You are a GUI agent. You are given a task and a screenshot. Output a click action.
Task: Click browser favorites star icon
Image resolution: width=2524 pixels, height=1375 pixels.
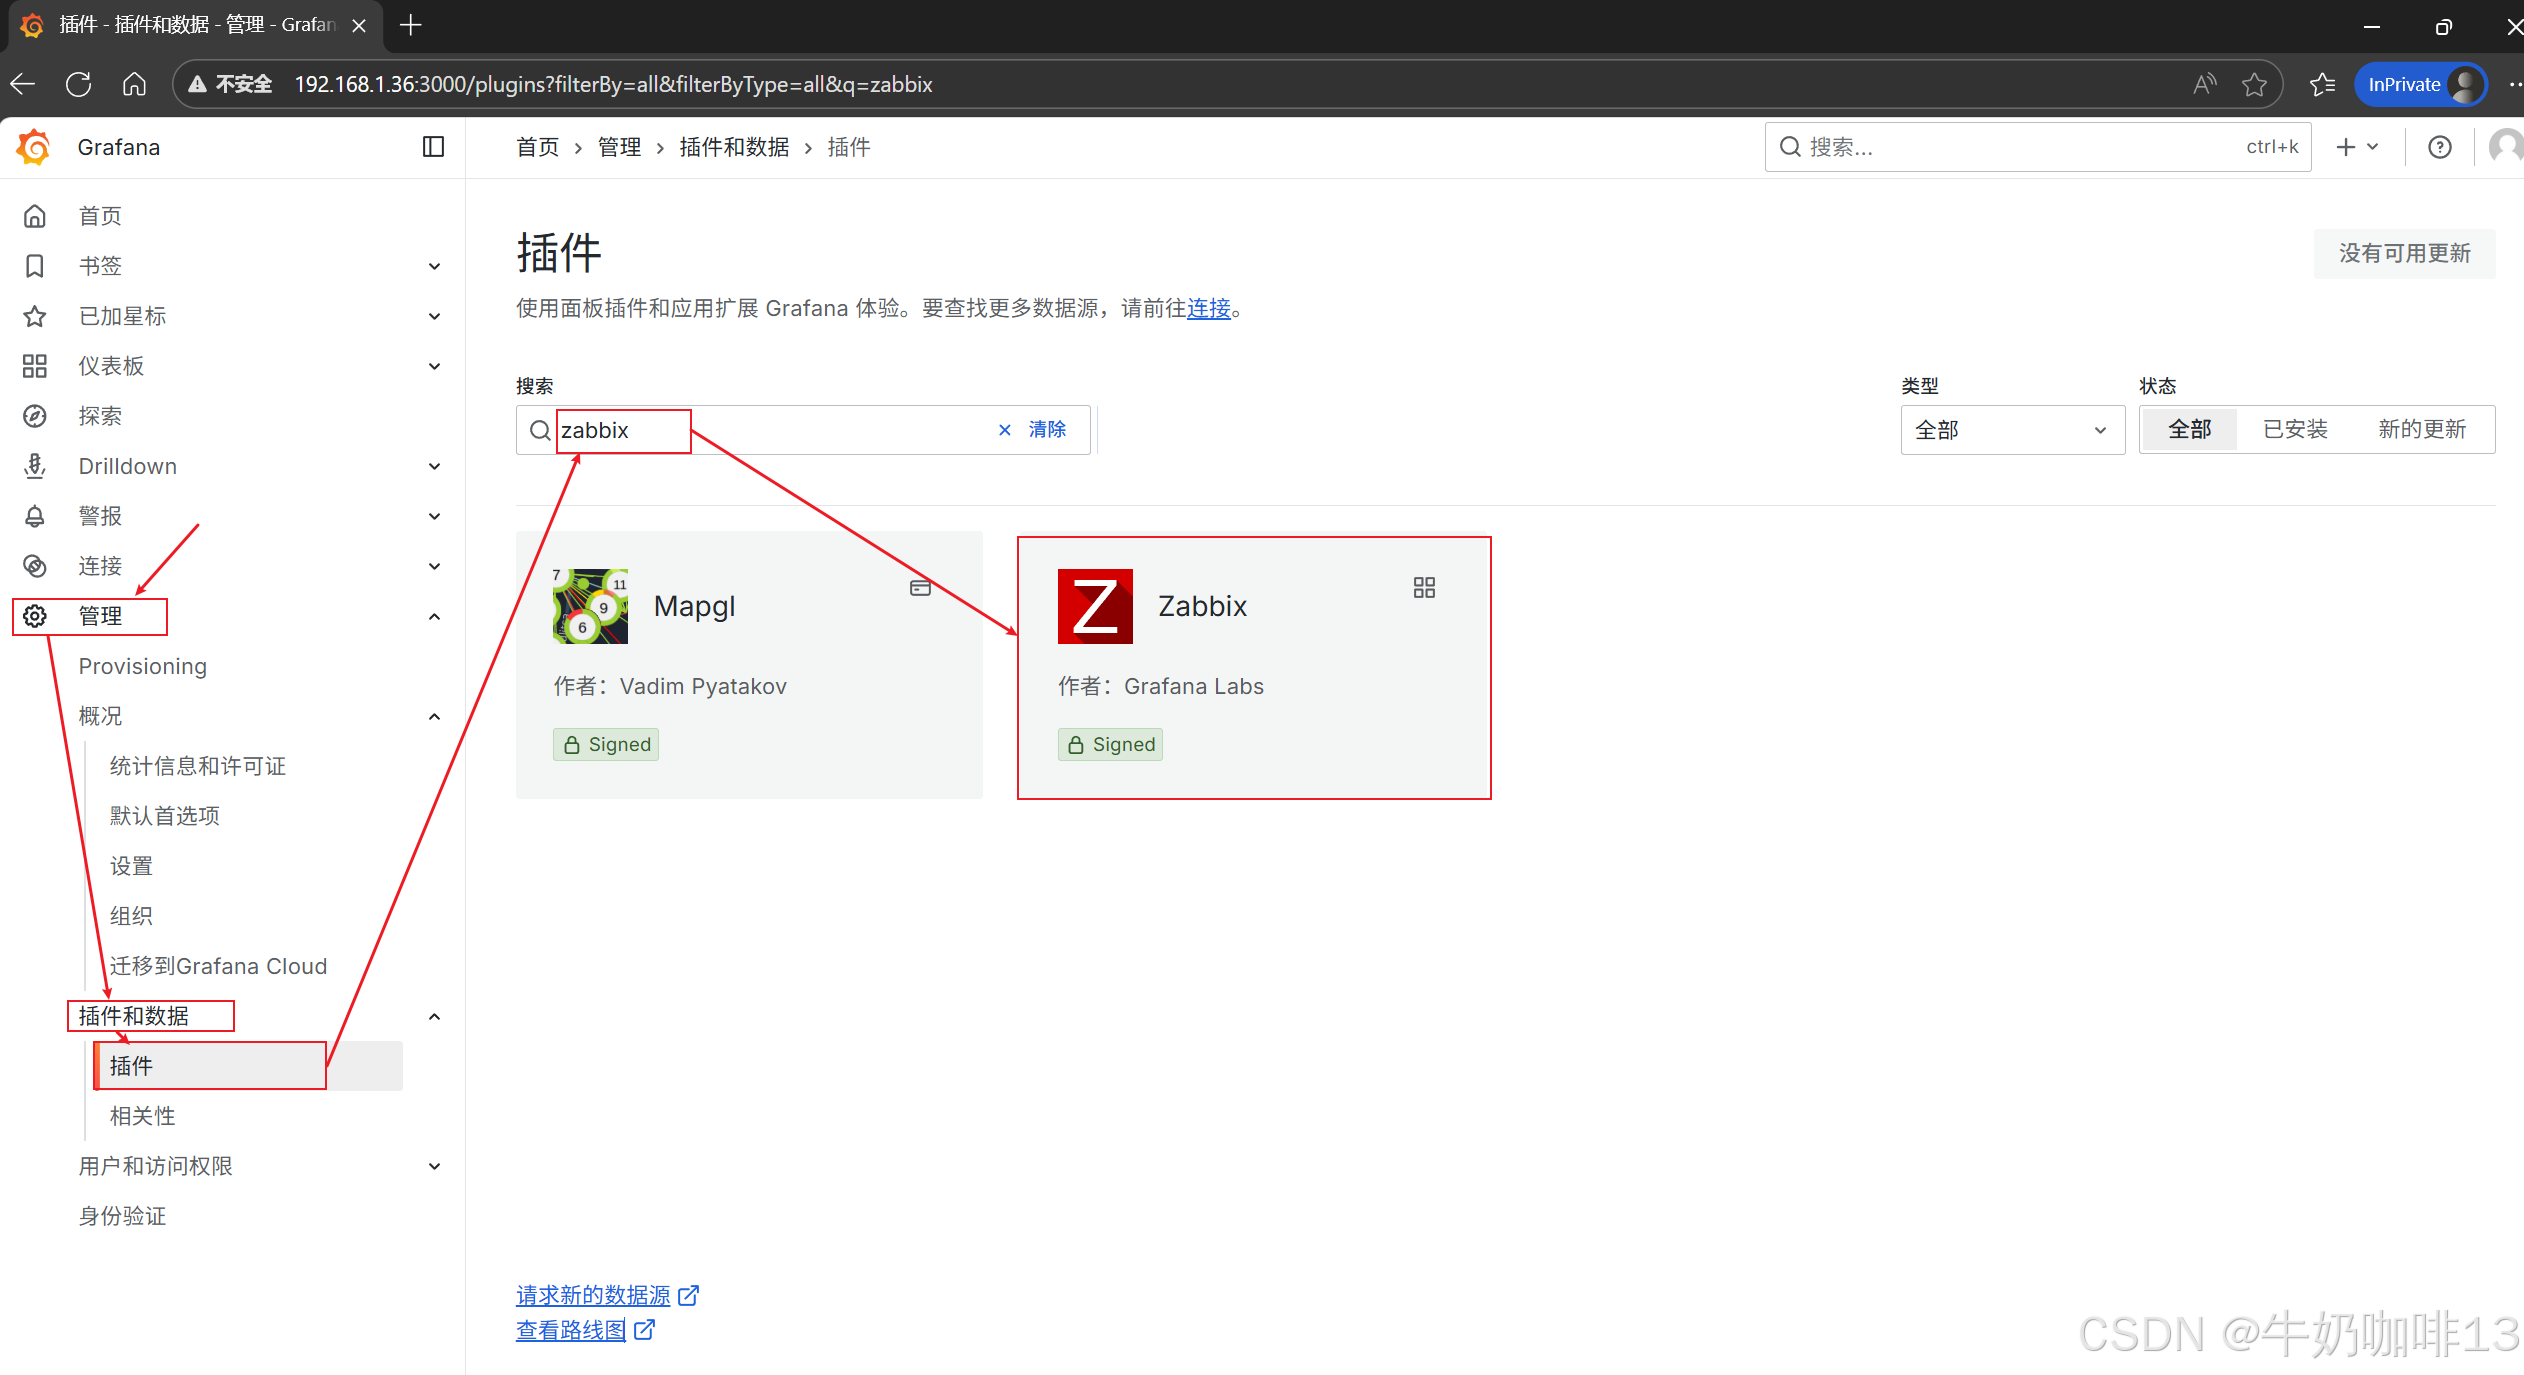pos(2254,84)
